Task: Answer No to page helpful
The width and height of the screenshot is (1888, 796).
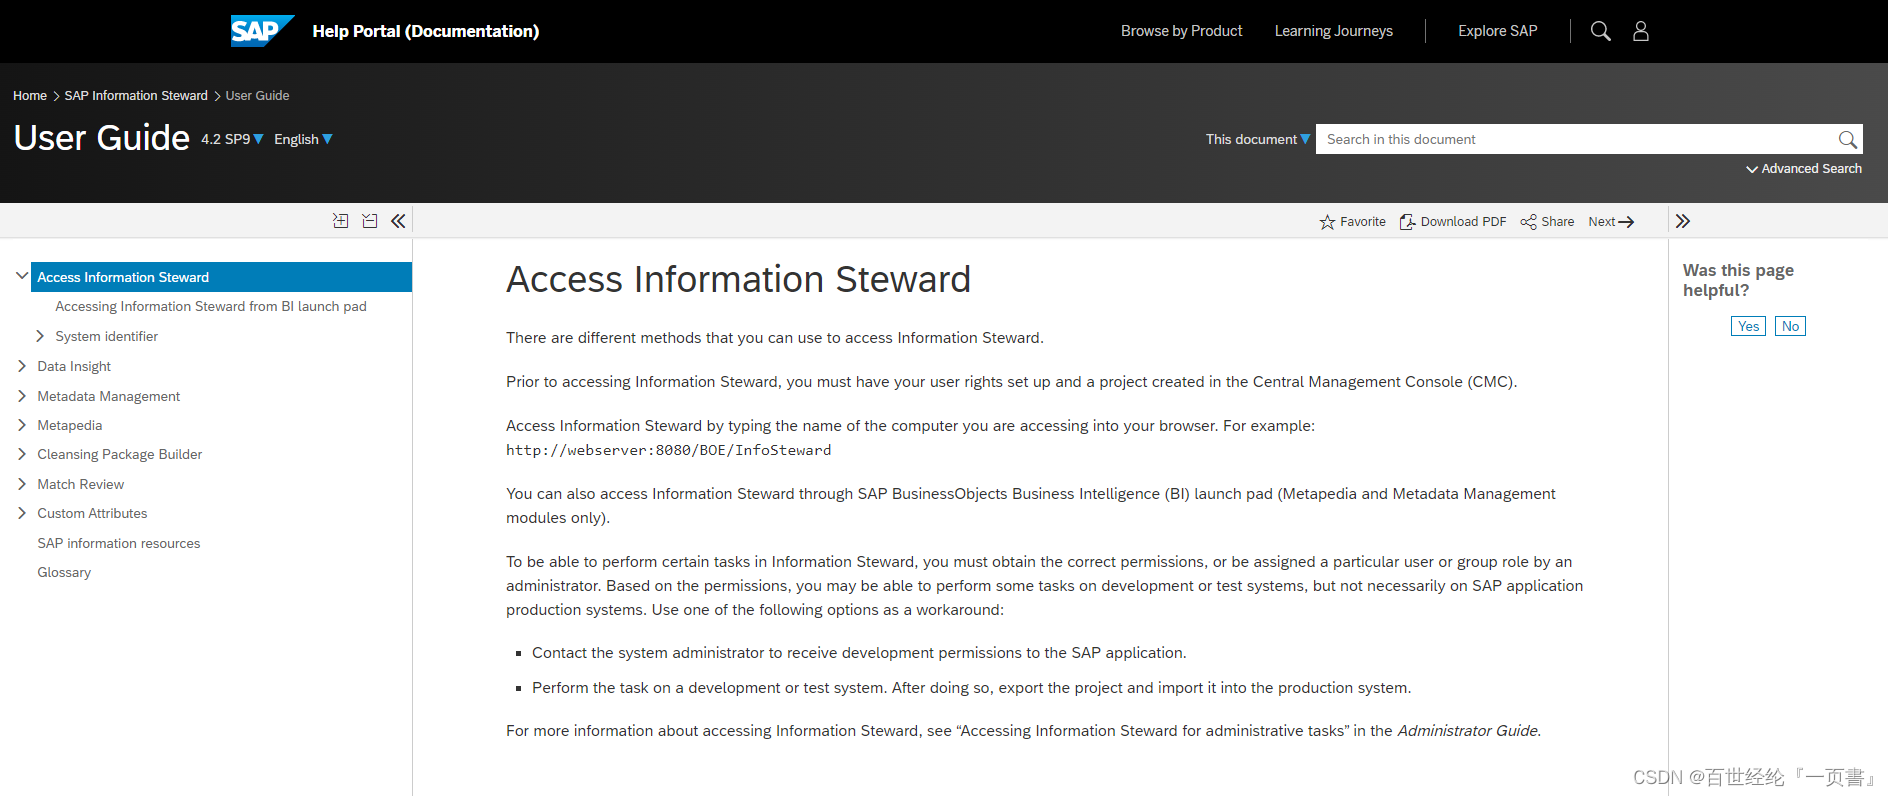Action: pos(1790,326)
